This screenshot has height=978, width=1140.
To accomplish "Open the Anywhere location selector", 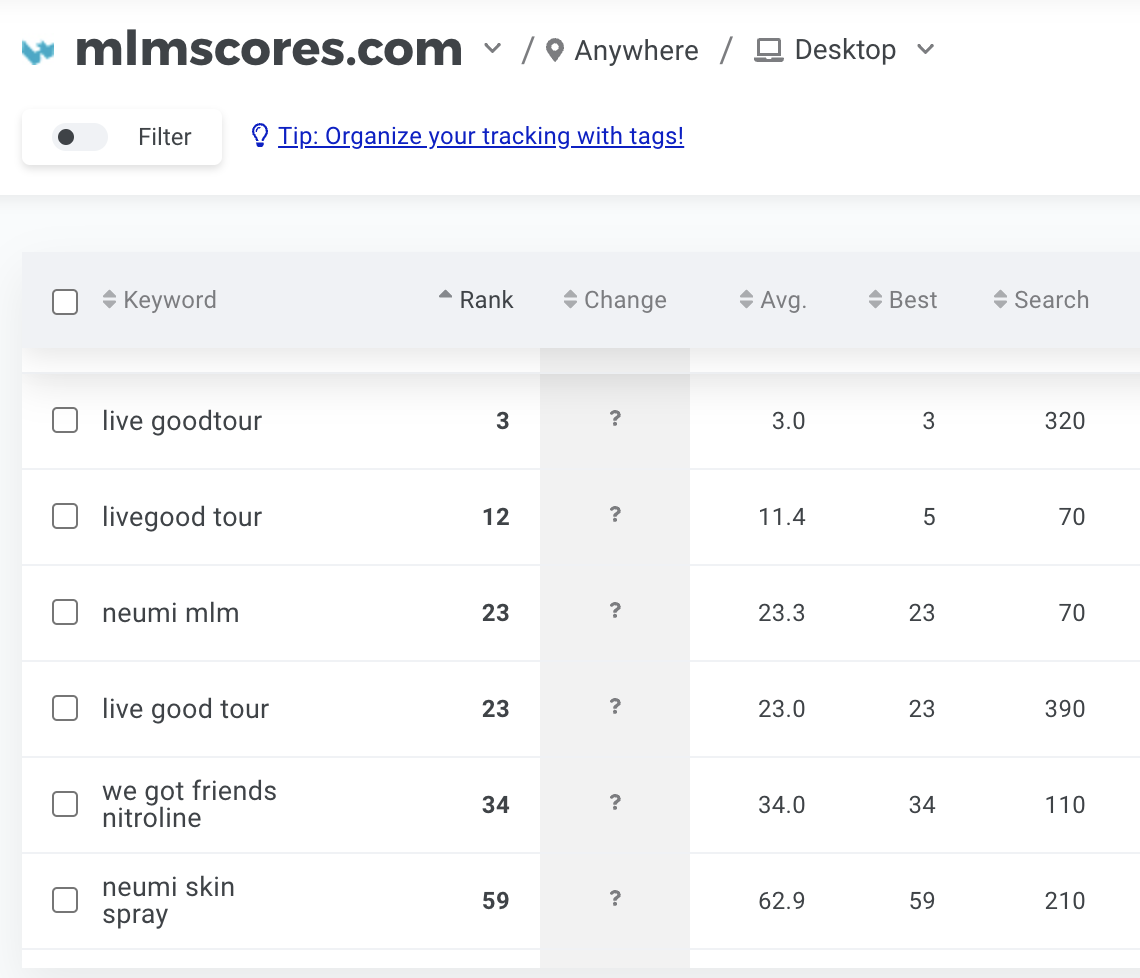I will 636,50.
